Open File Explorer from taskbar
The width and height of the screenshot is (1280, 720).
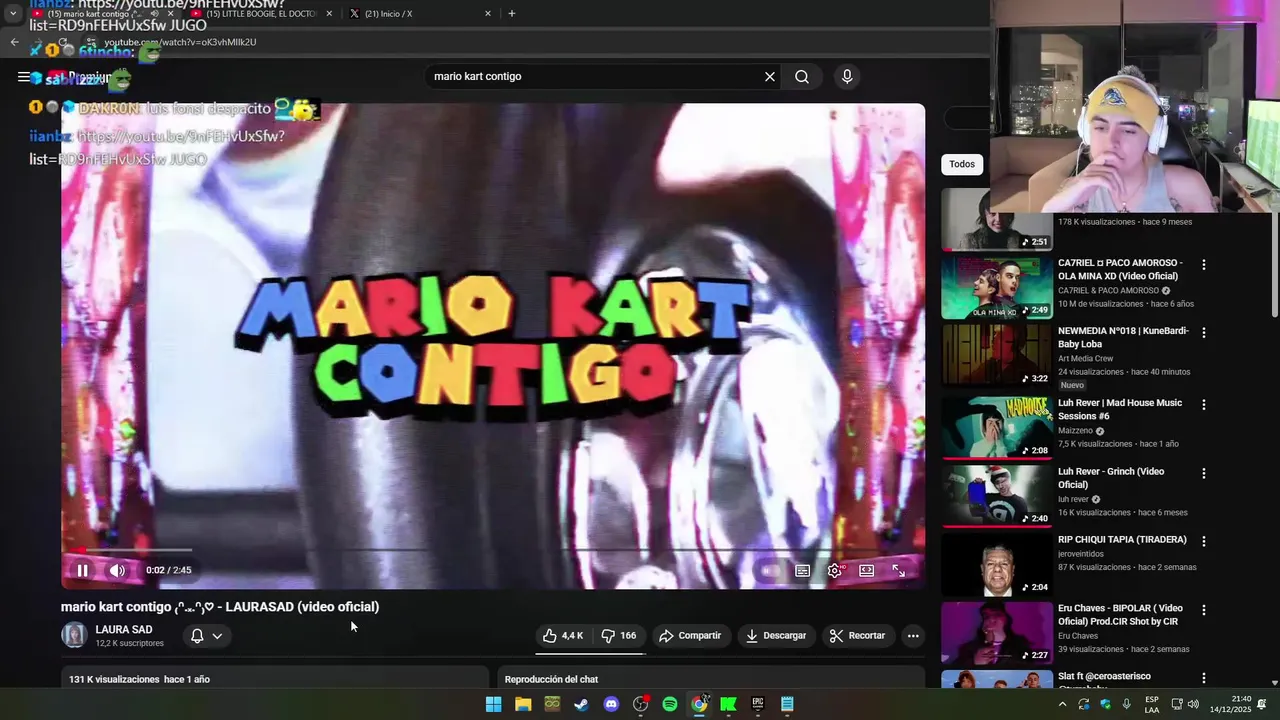pyautogui.click(x=522, y=704)
